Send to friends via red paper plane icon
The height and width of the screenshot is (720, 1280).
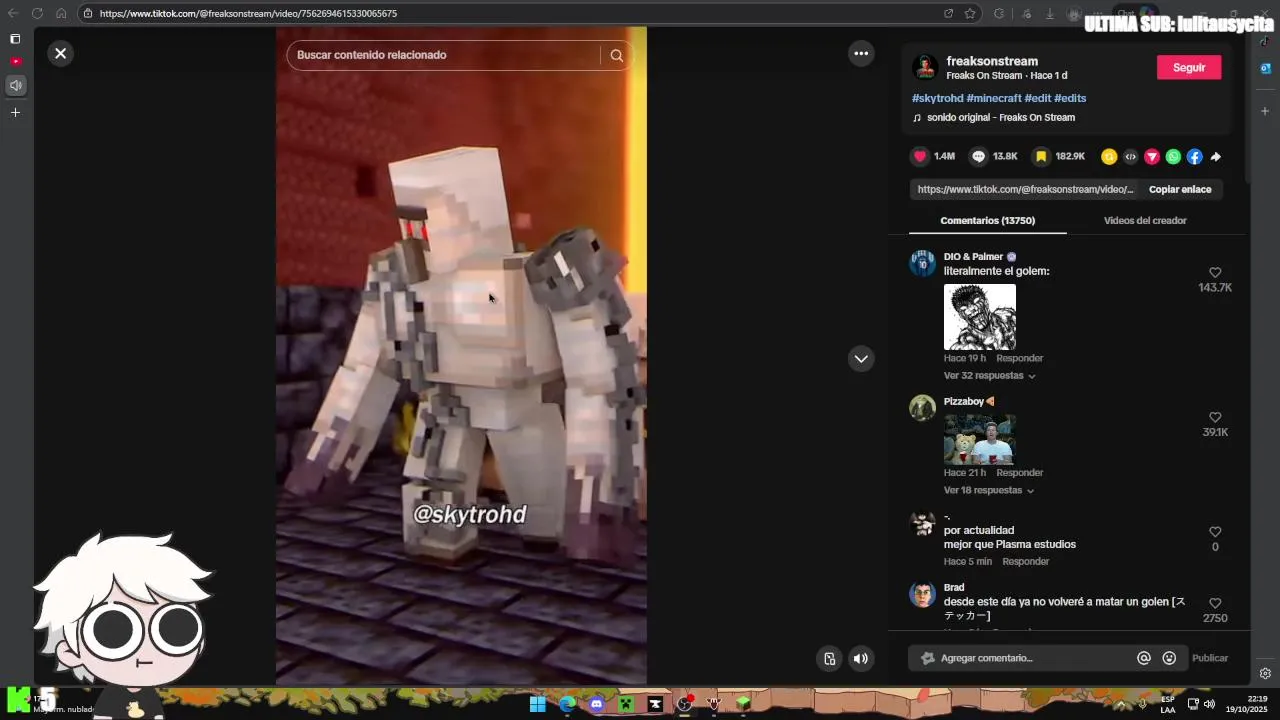[x=1152, y=156]
